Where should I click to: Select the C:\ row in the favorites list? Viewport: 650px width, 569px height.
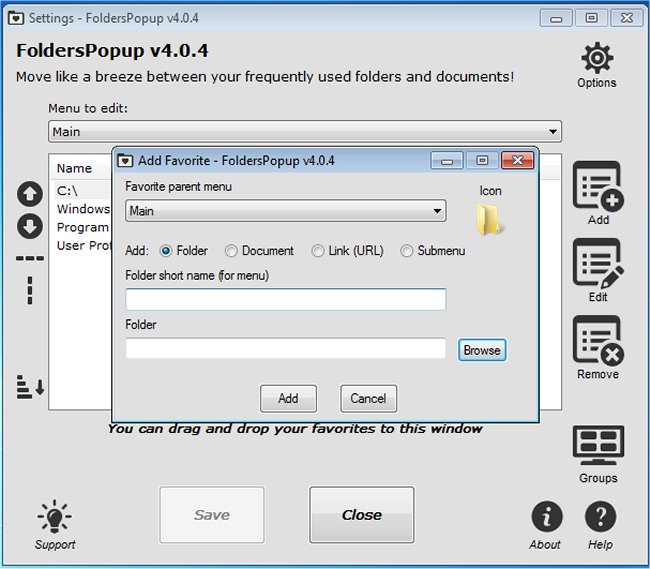[82, 191]
